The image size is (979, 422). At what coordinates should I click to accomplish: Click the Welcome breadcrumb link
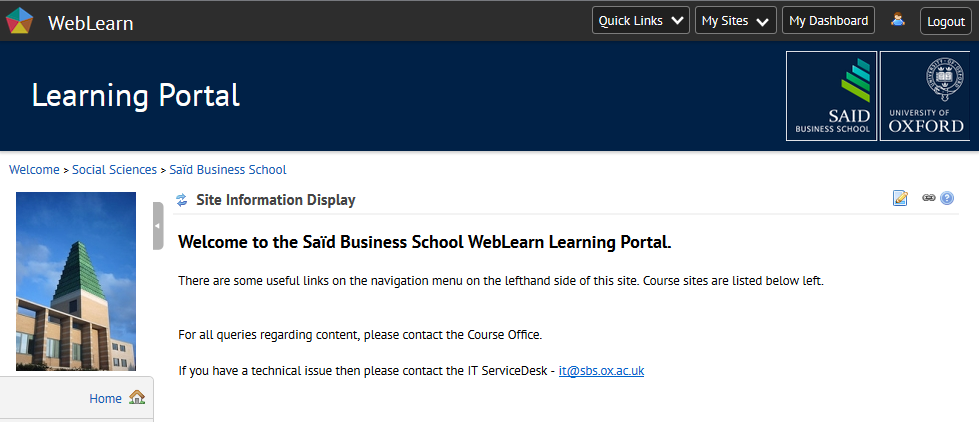point(34,170)
